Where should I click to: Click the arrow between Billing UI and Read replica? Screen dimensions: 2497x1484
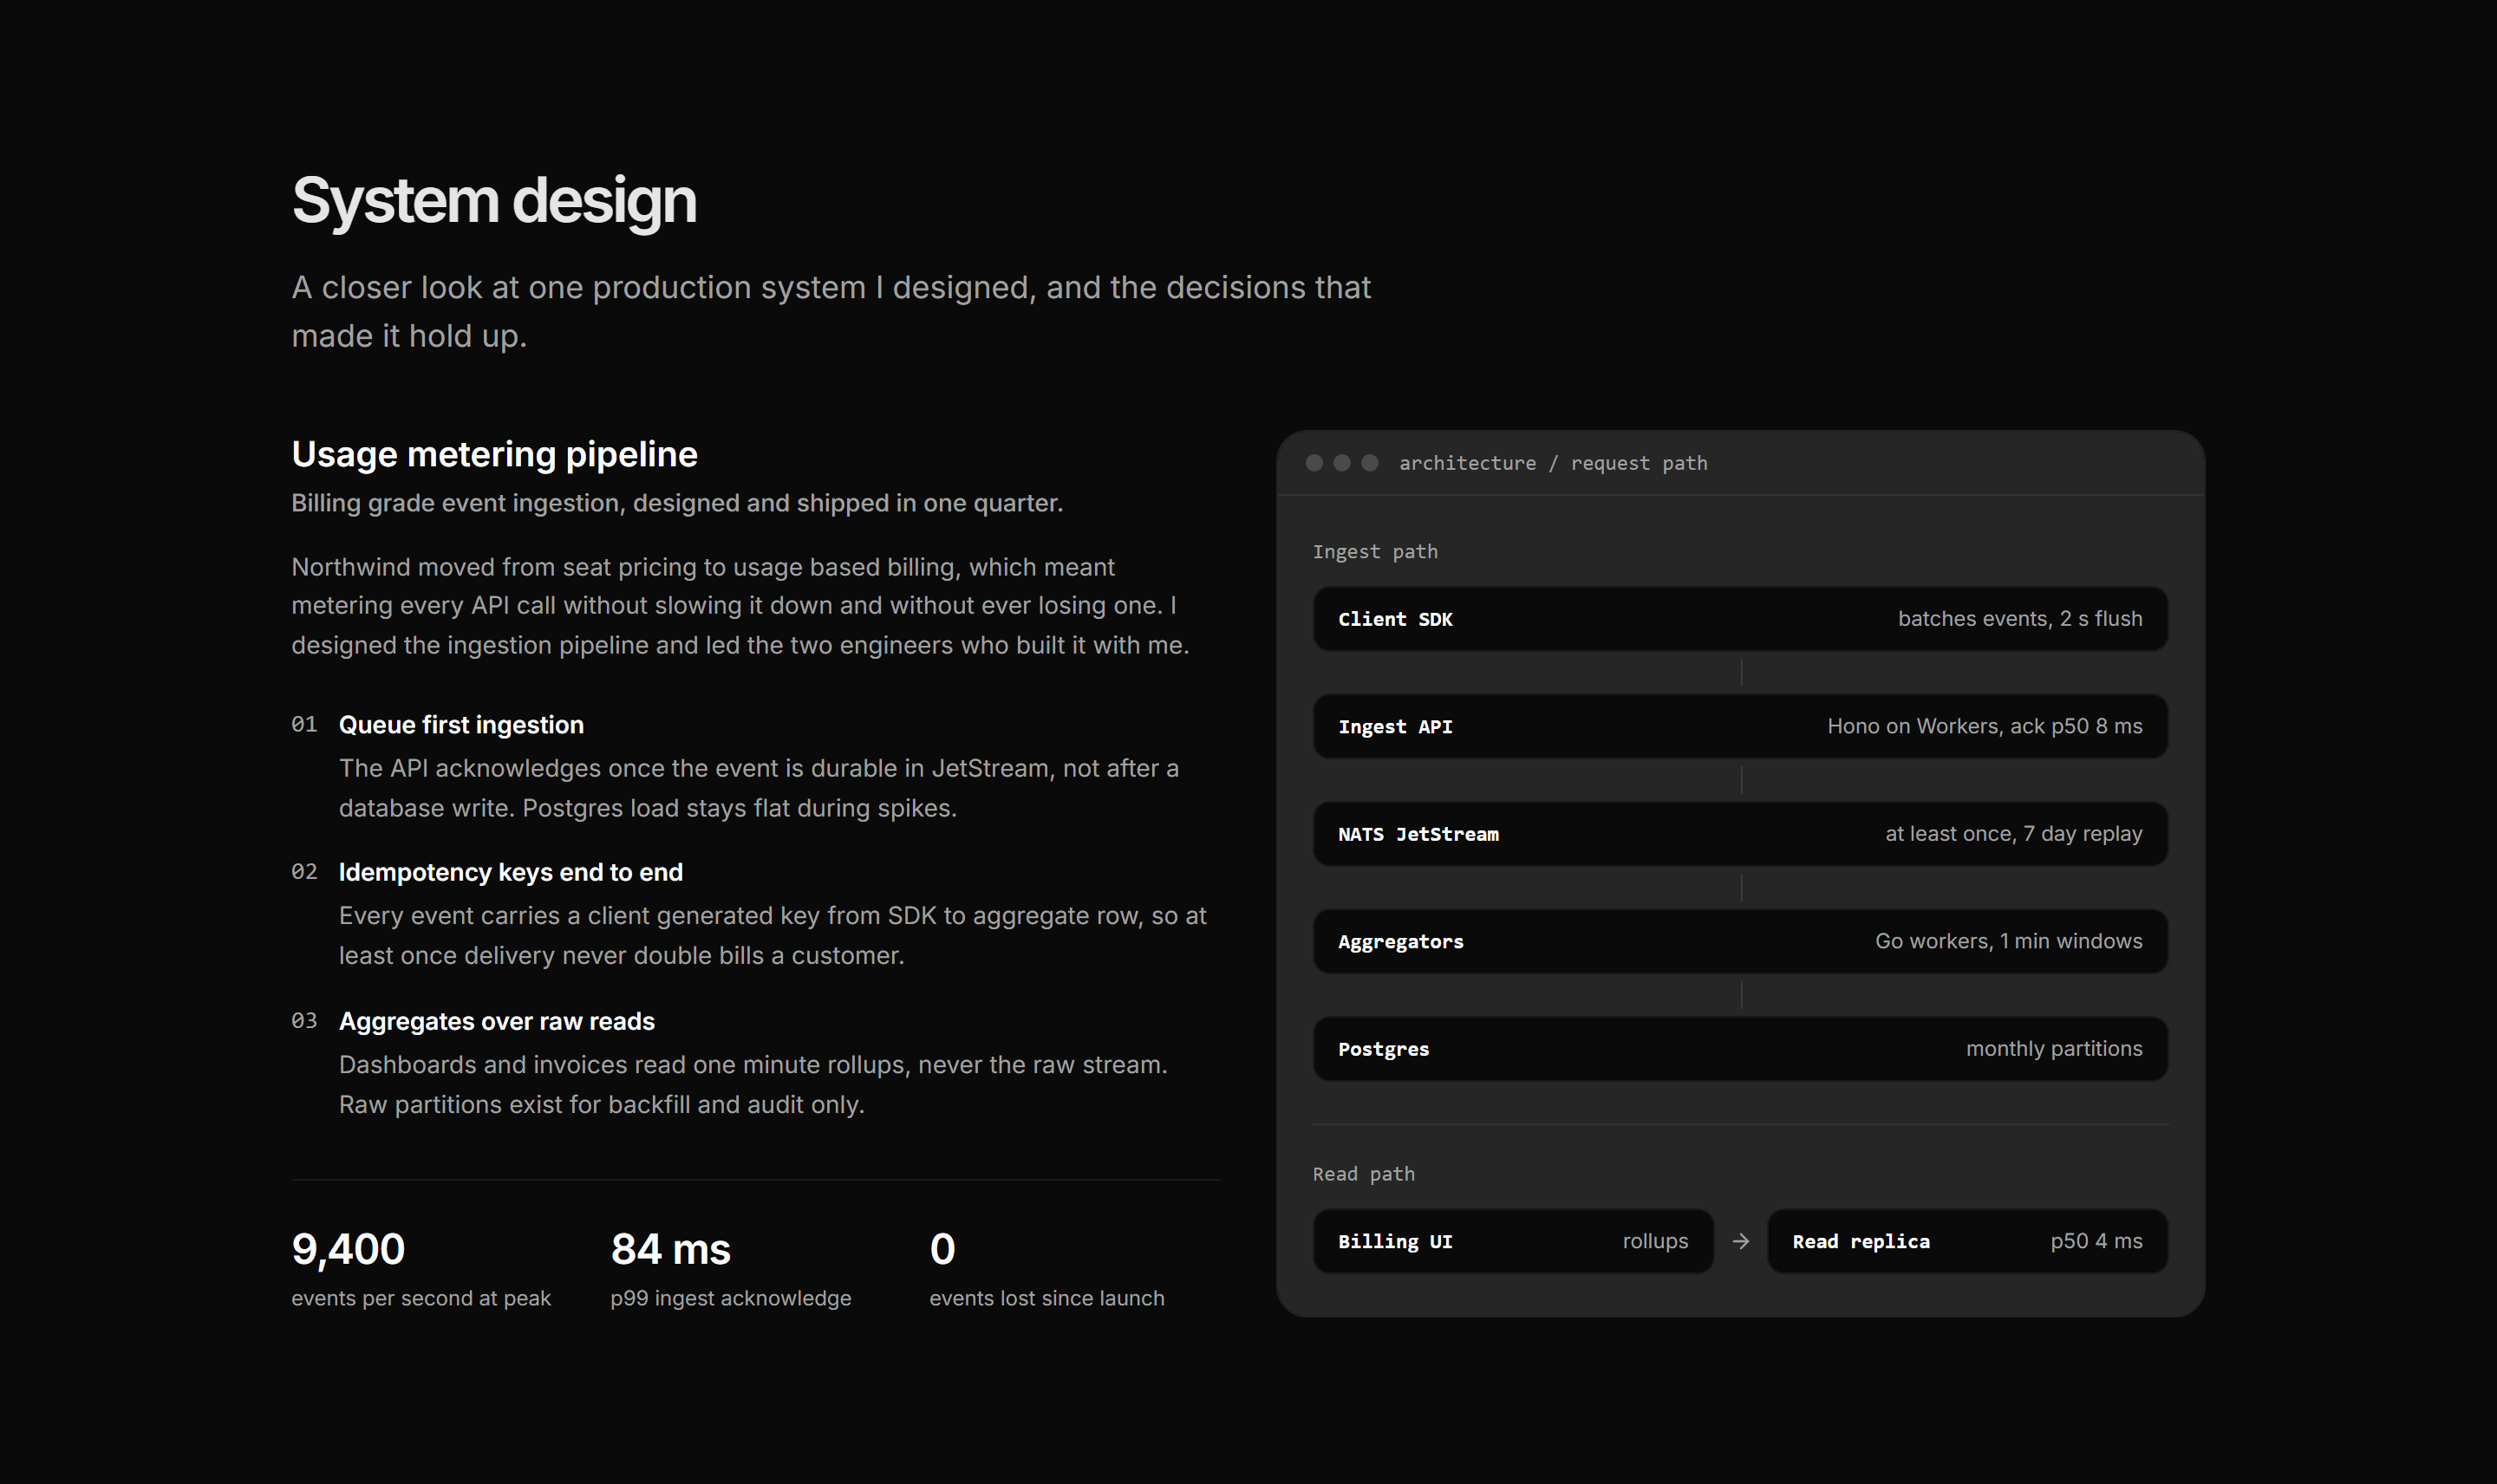(1741, 1241)
